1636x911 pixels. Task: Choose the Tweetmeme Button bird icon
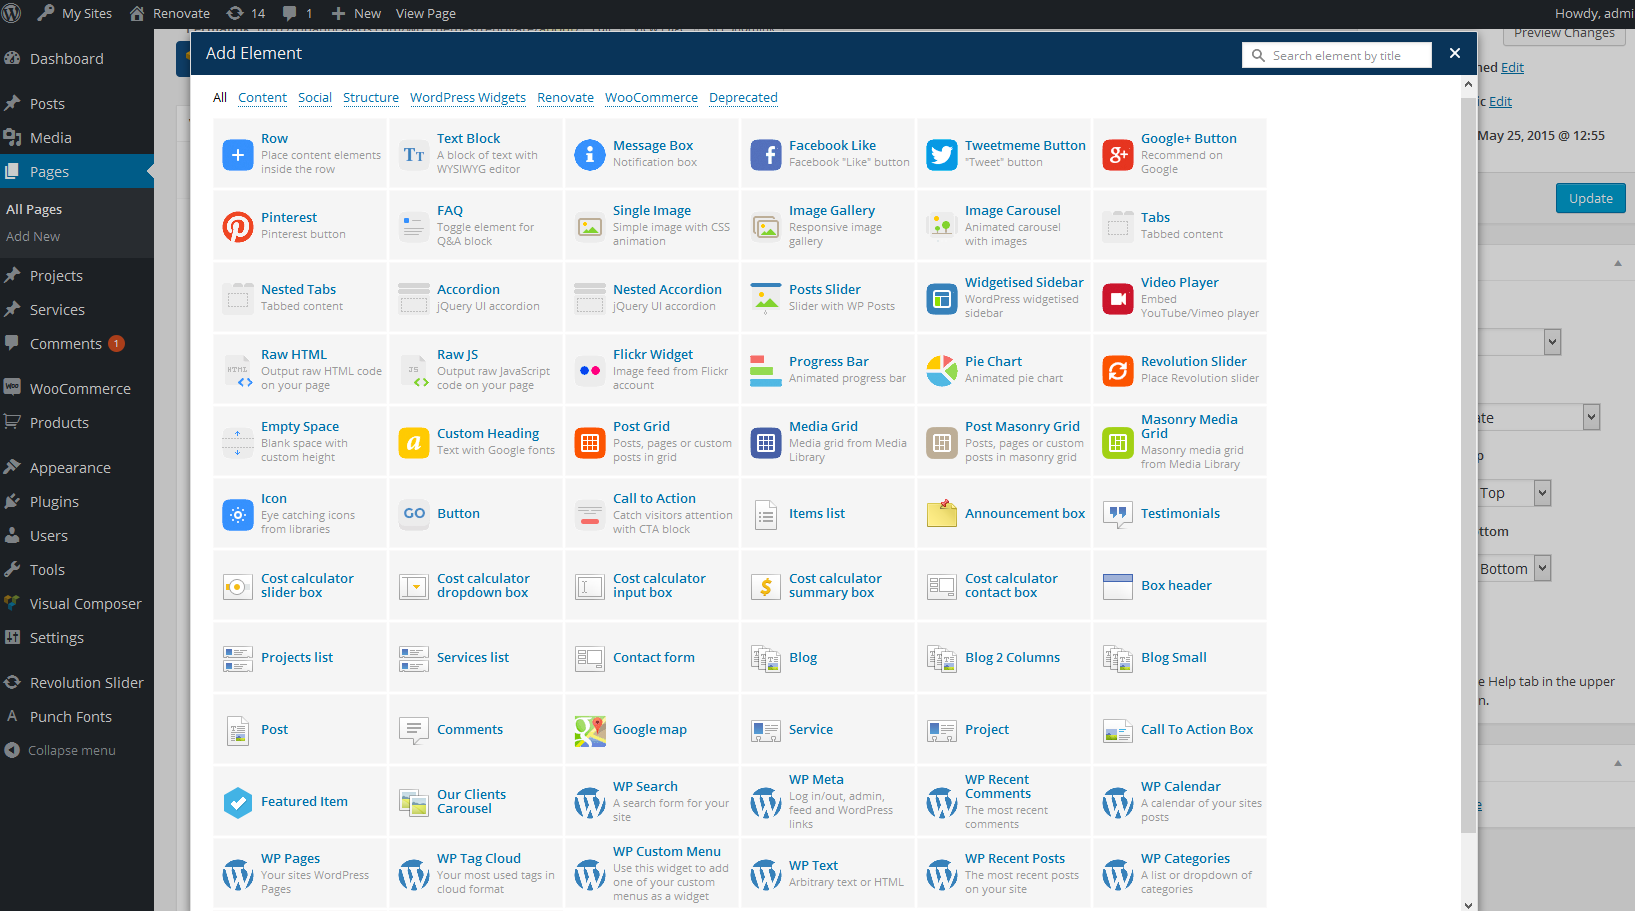(x=941, y=155)
